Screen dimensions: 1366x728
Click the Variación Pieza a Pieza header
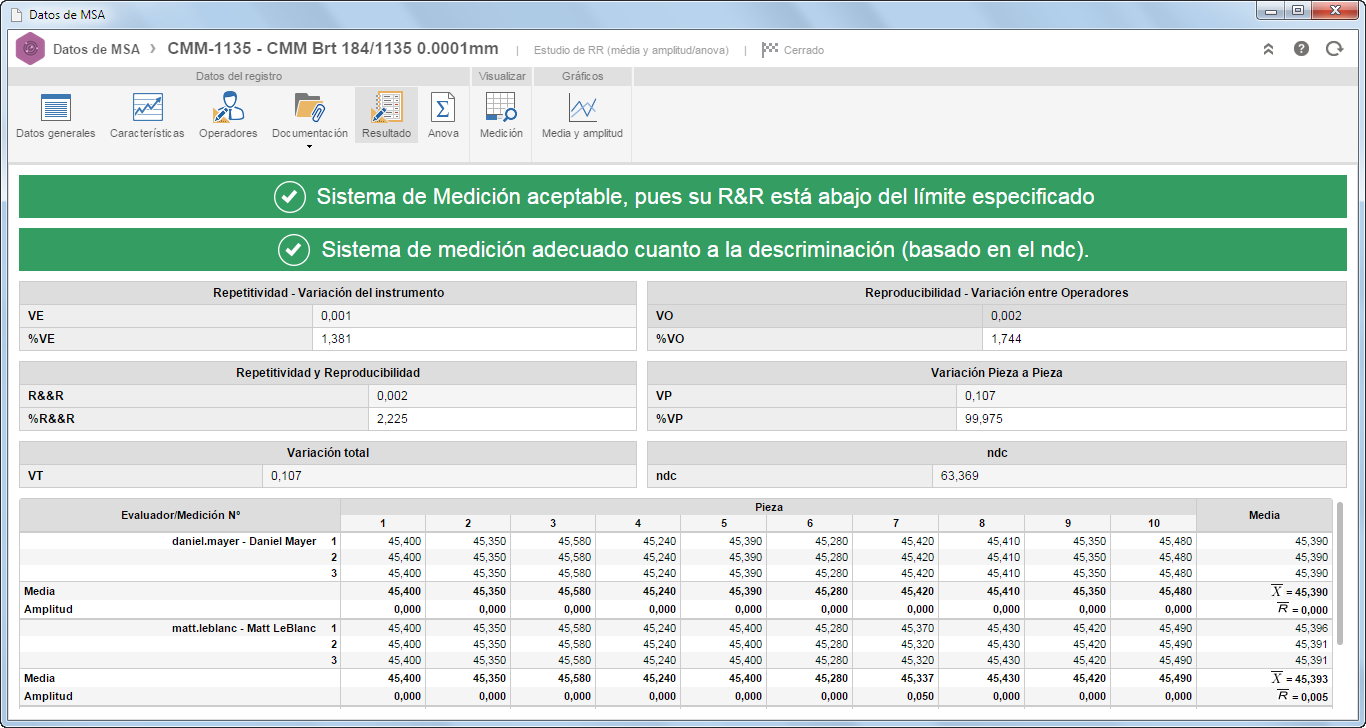(996, 373)
